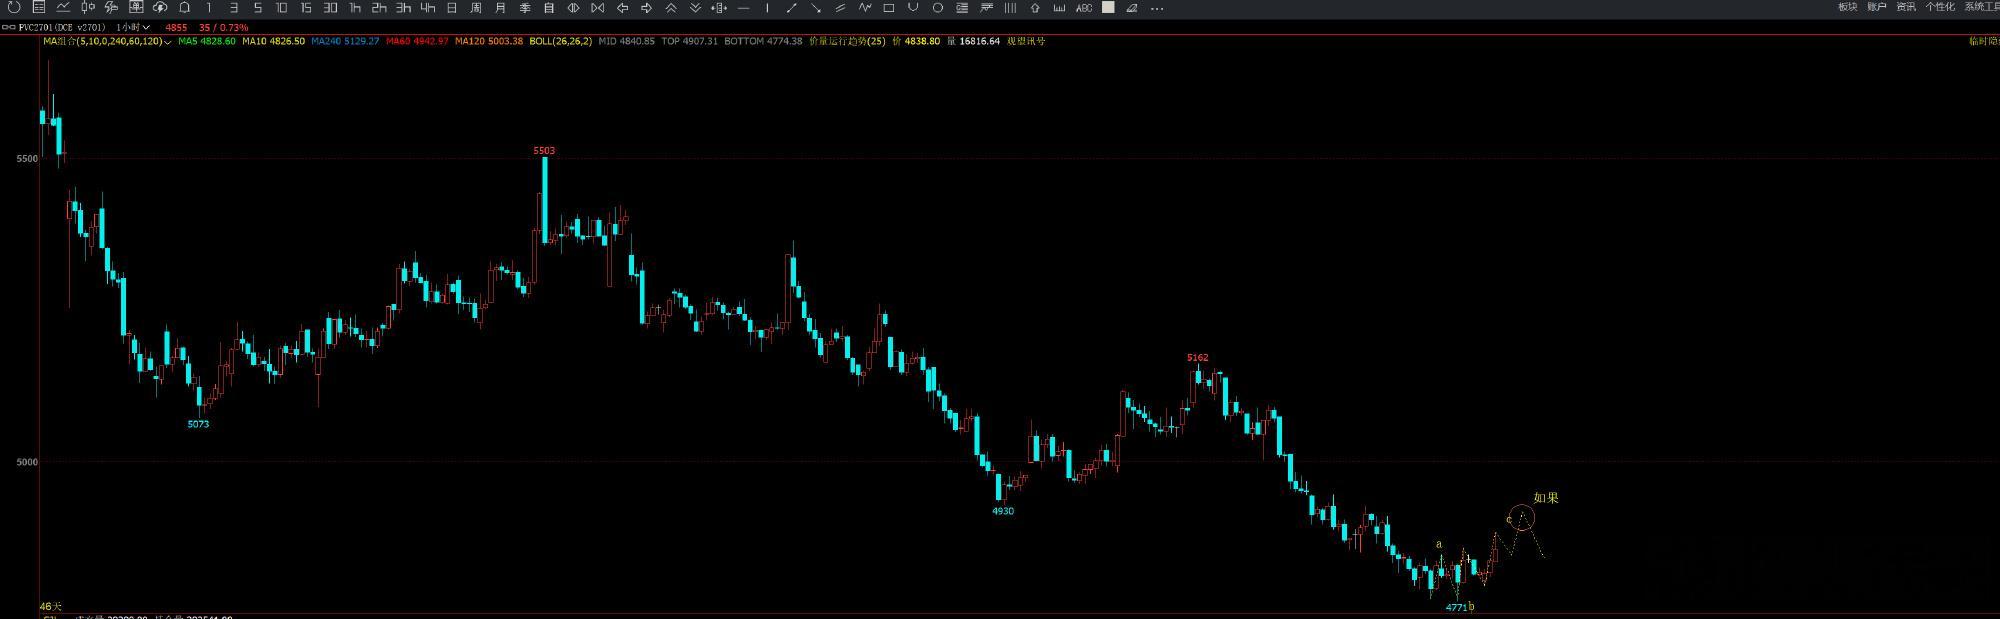
Task: Switch to the time-sharing line chart icon
Action: click(63, 7)
